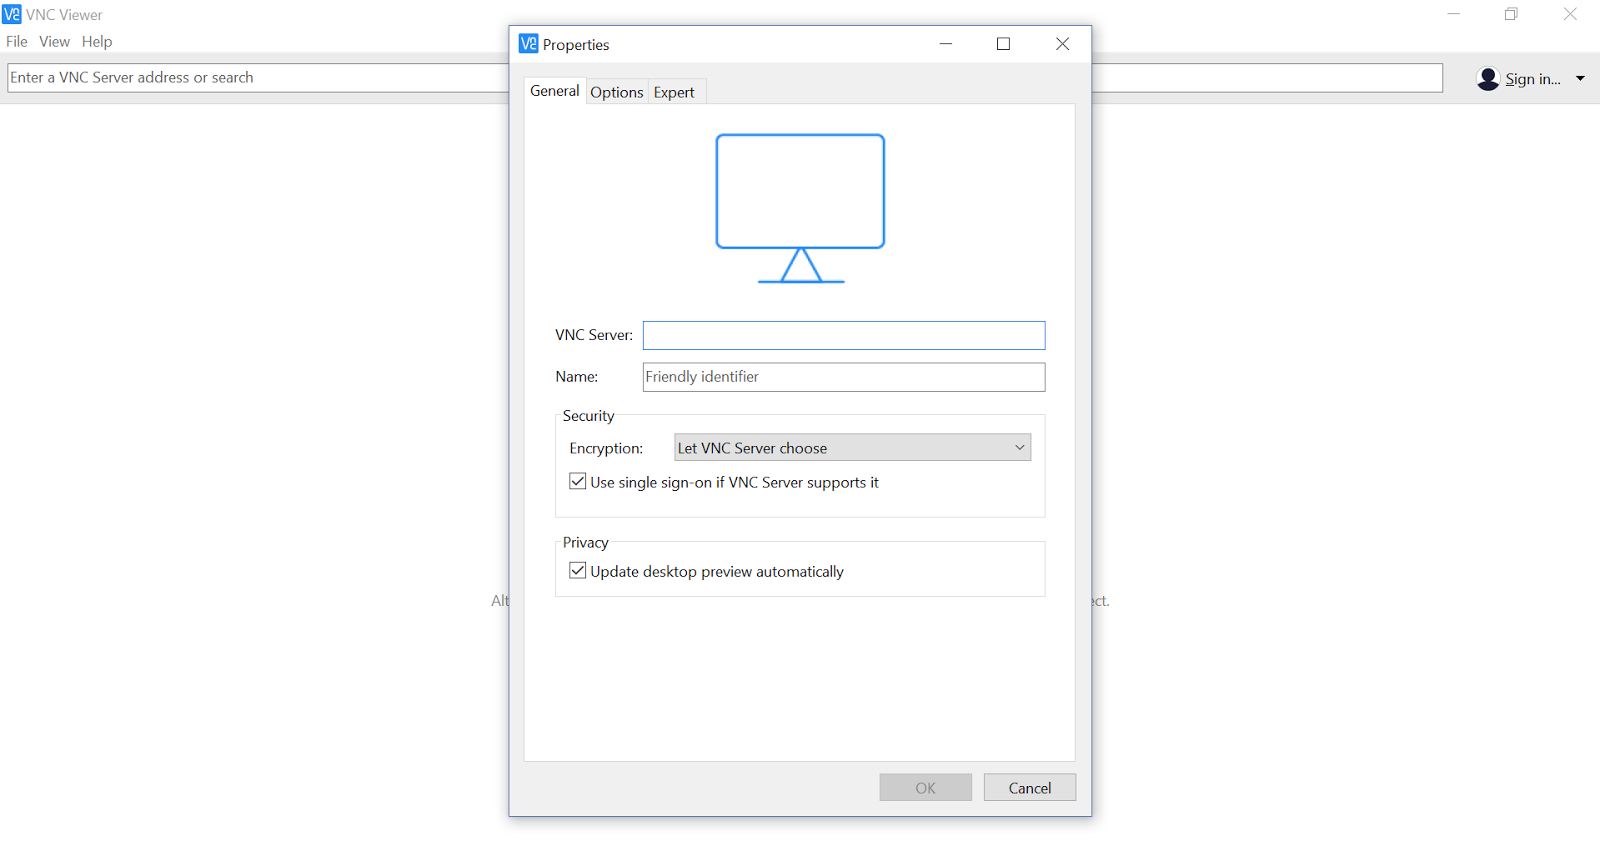Click the blue monitor preview image

(800, 208)
